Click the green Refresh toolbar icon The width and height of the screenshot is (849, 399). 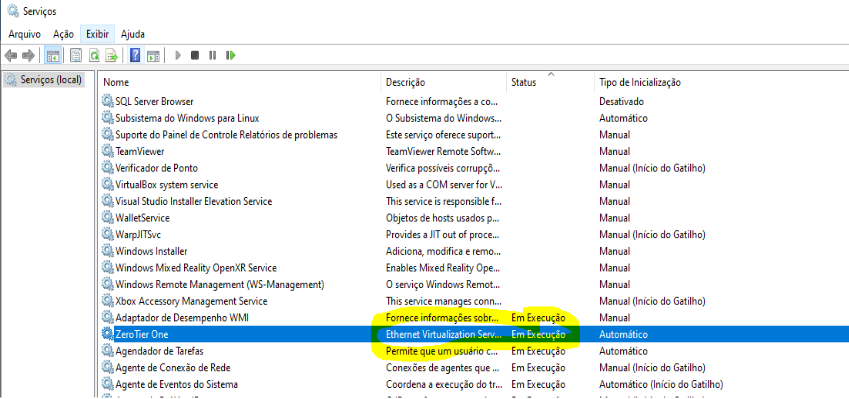[x=94, y=55]
